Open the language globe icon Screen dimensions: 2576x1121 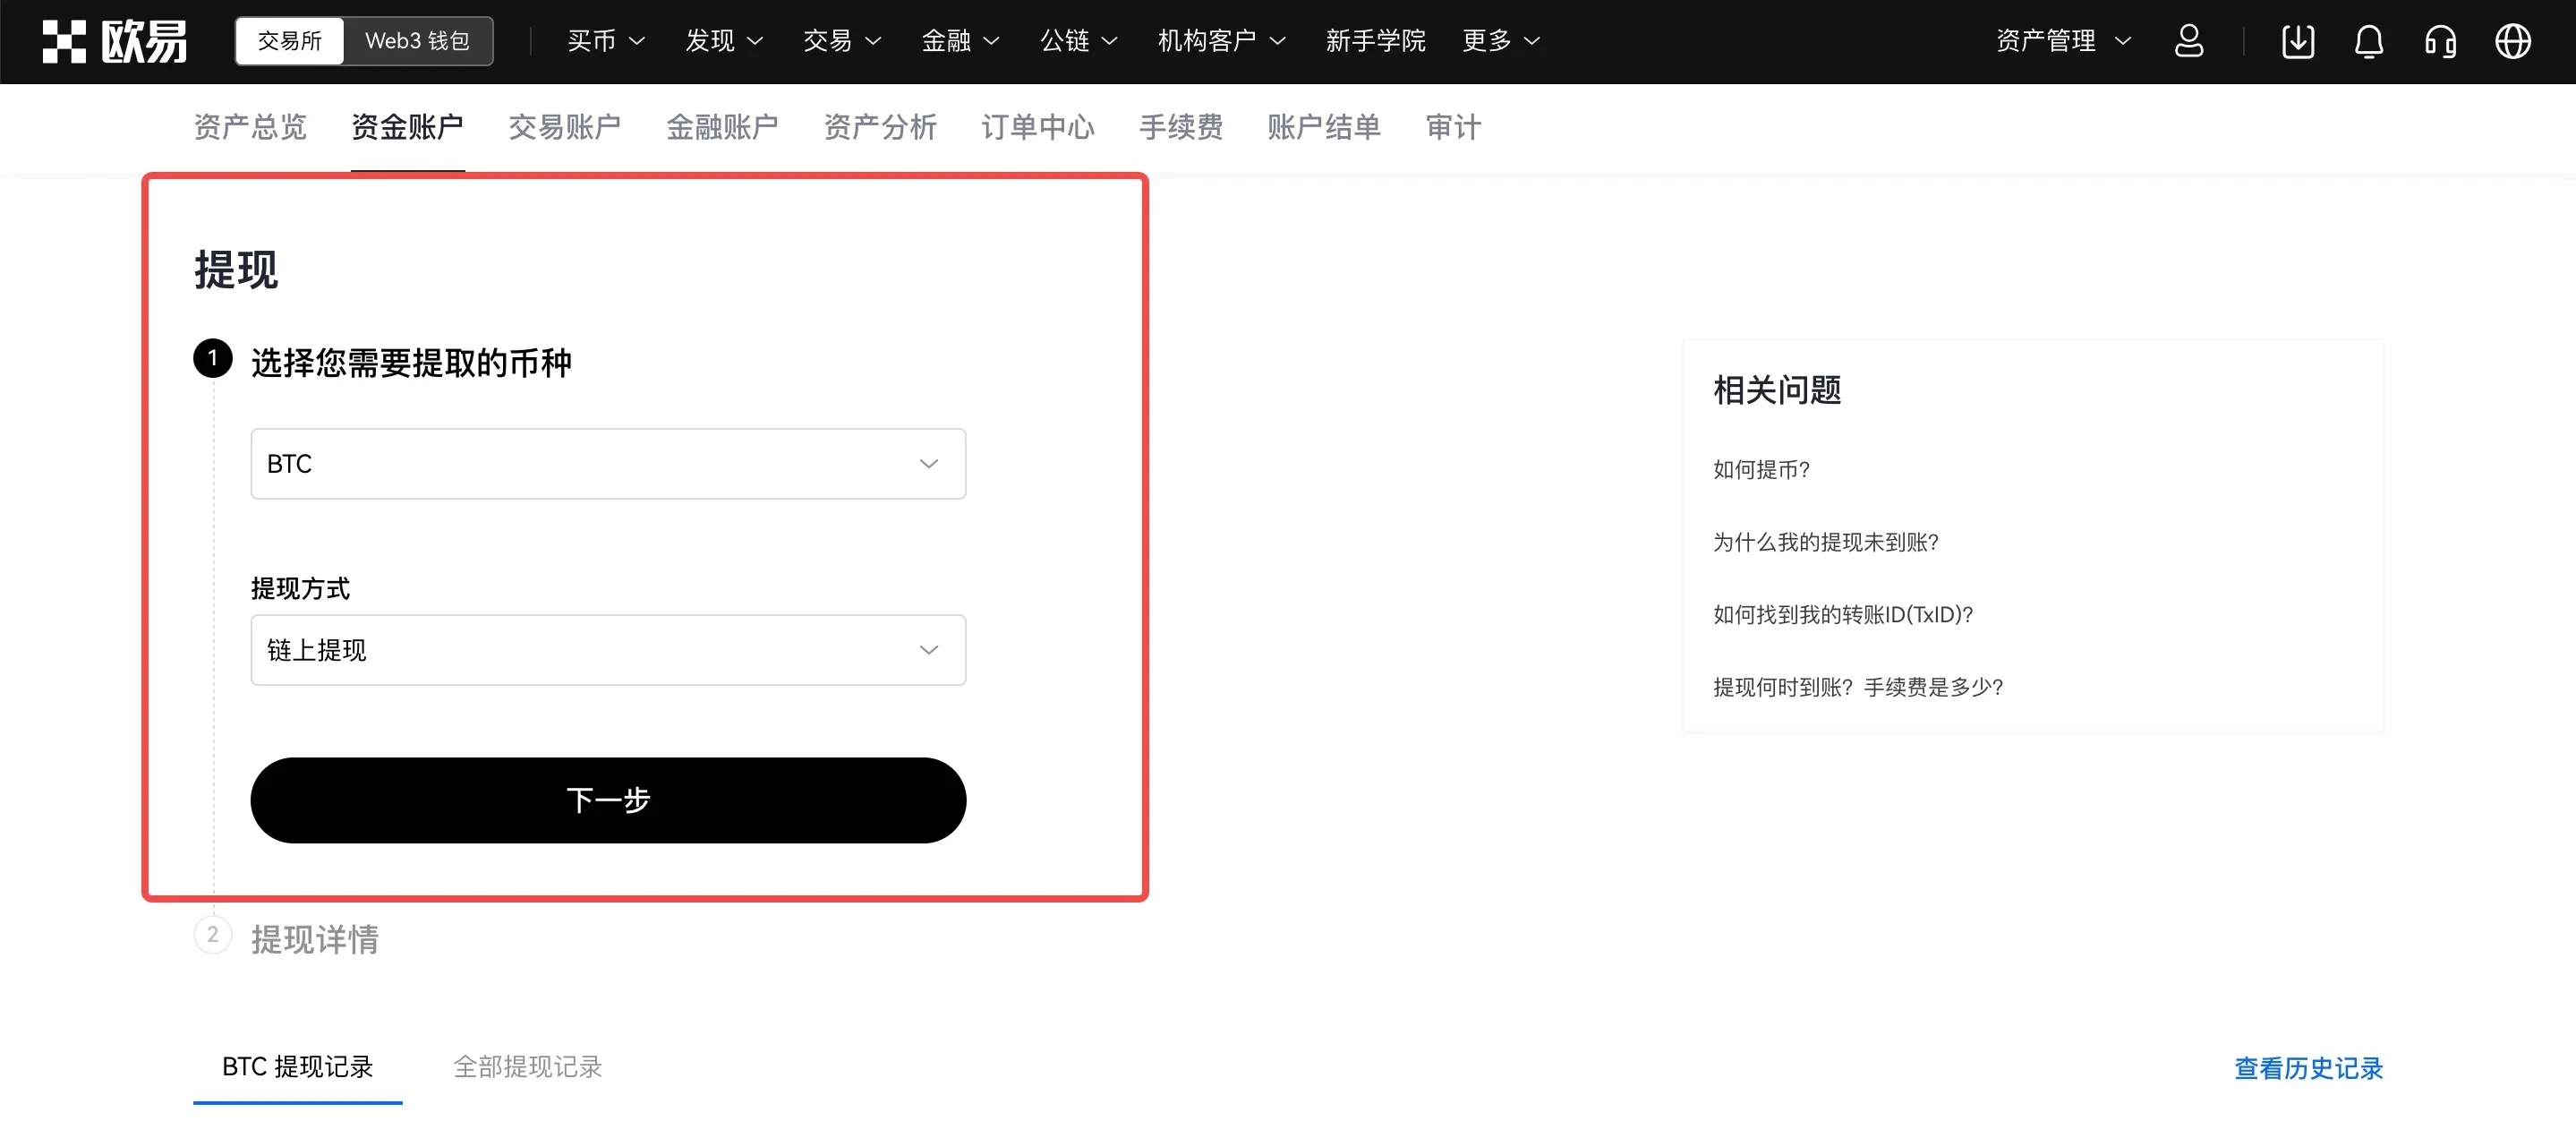2513,41
